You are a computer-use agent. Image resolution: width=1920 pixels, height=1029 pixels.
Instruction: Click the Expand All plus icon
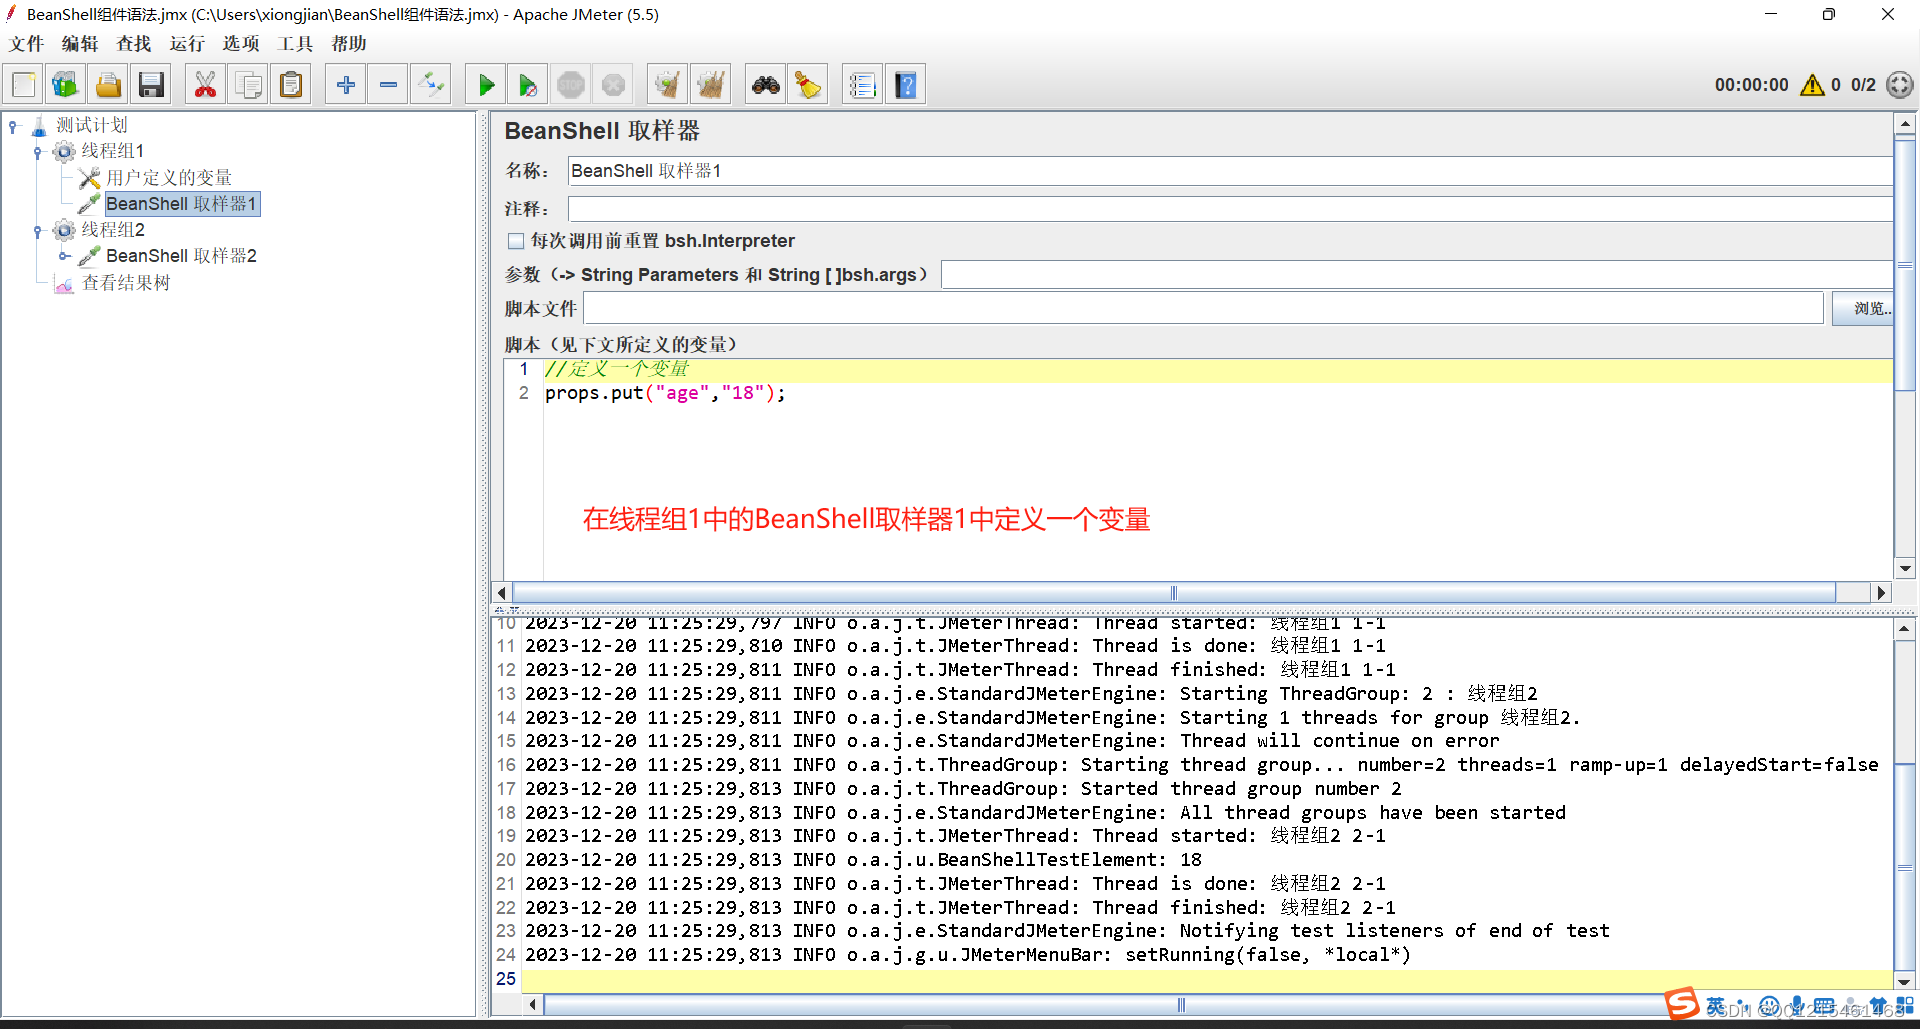(346, 85)
